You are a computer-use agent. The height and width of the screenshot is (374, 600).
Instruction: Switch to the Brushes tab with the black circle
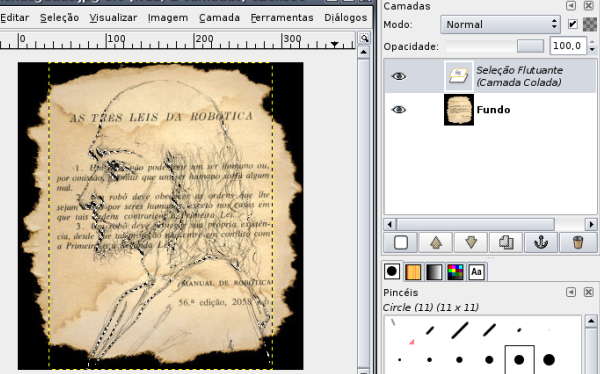click(392, 271)
